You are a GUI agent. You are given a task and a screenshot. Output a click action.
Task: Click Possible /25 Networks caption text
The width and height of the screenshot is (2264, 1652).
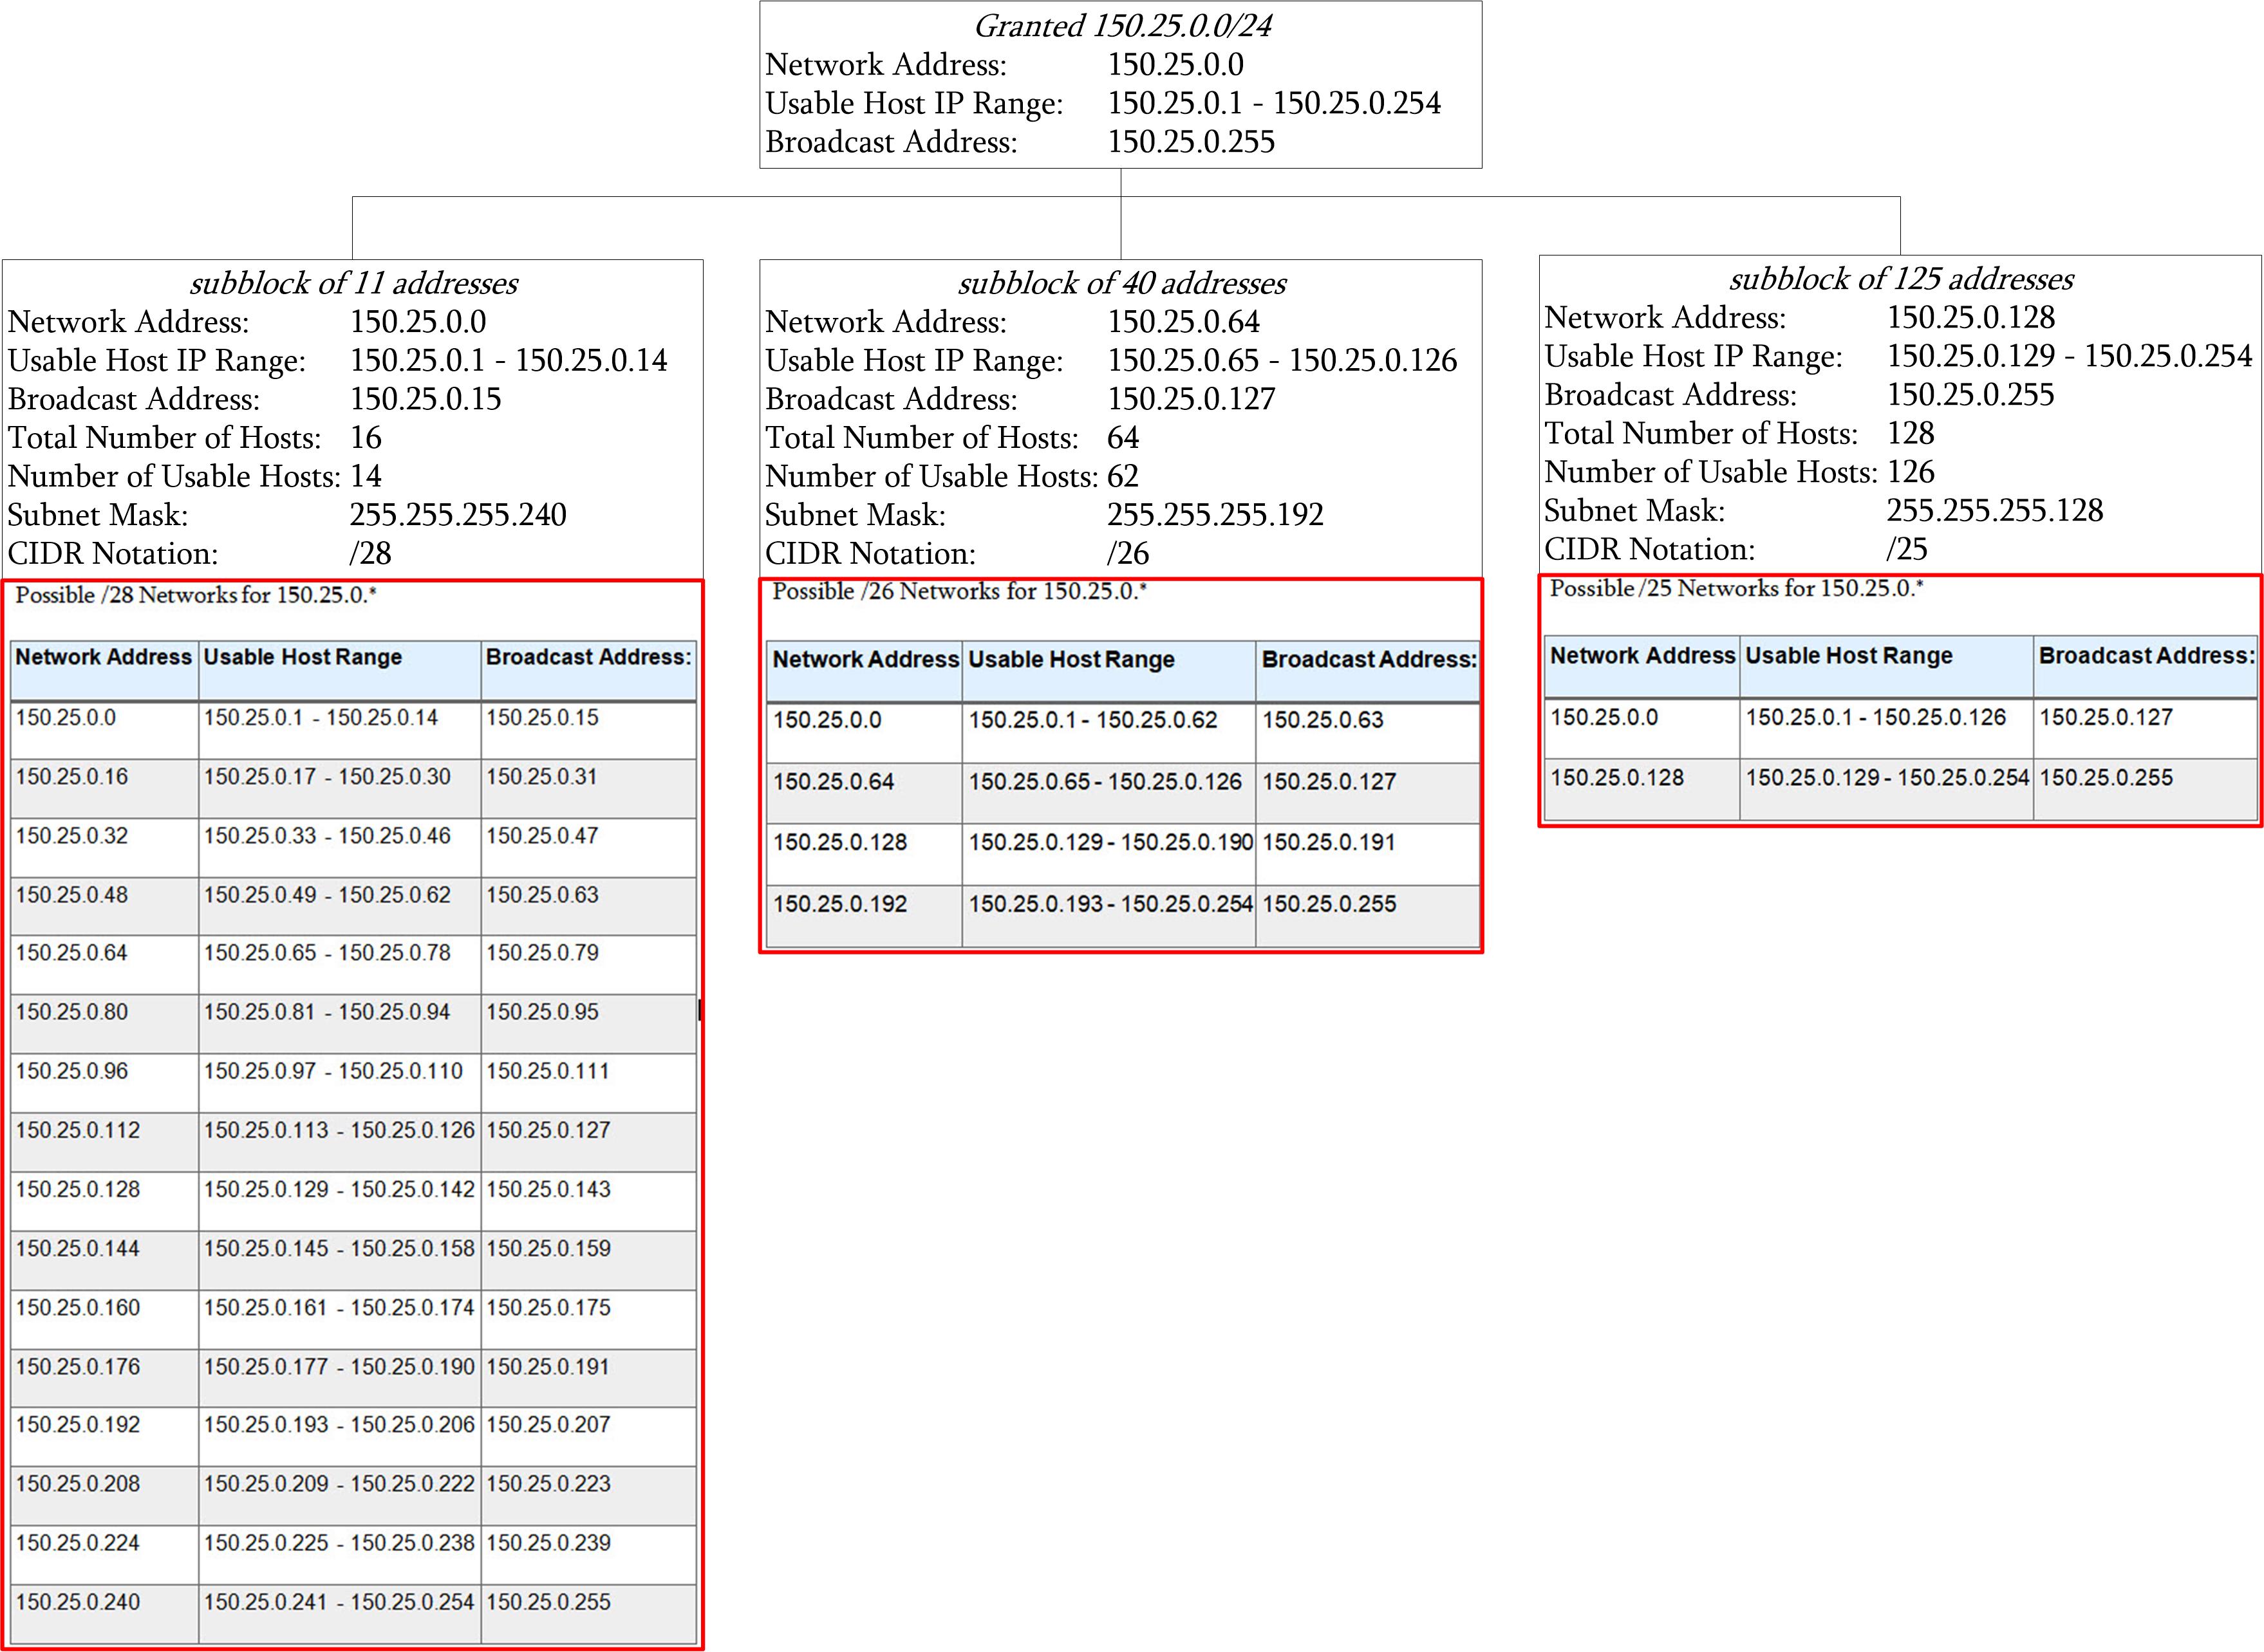[x=1736, y=588]
